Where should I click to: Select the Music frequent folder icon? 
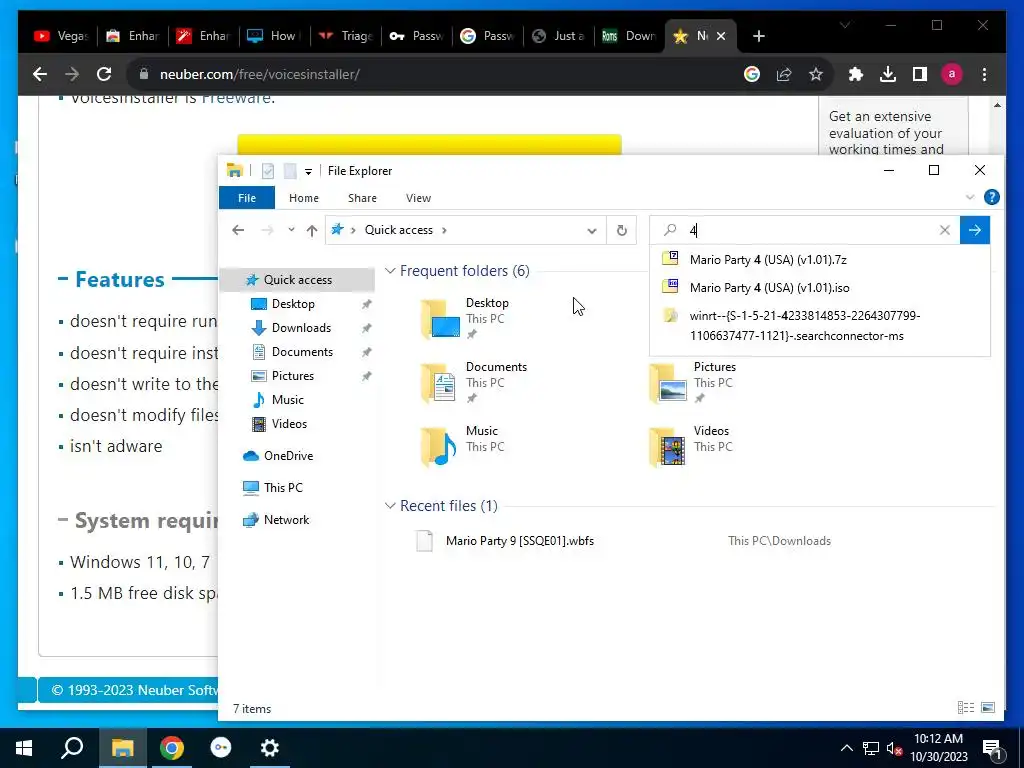(x=440, y=447)
